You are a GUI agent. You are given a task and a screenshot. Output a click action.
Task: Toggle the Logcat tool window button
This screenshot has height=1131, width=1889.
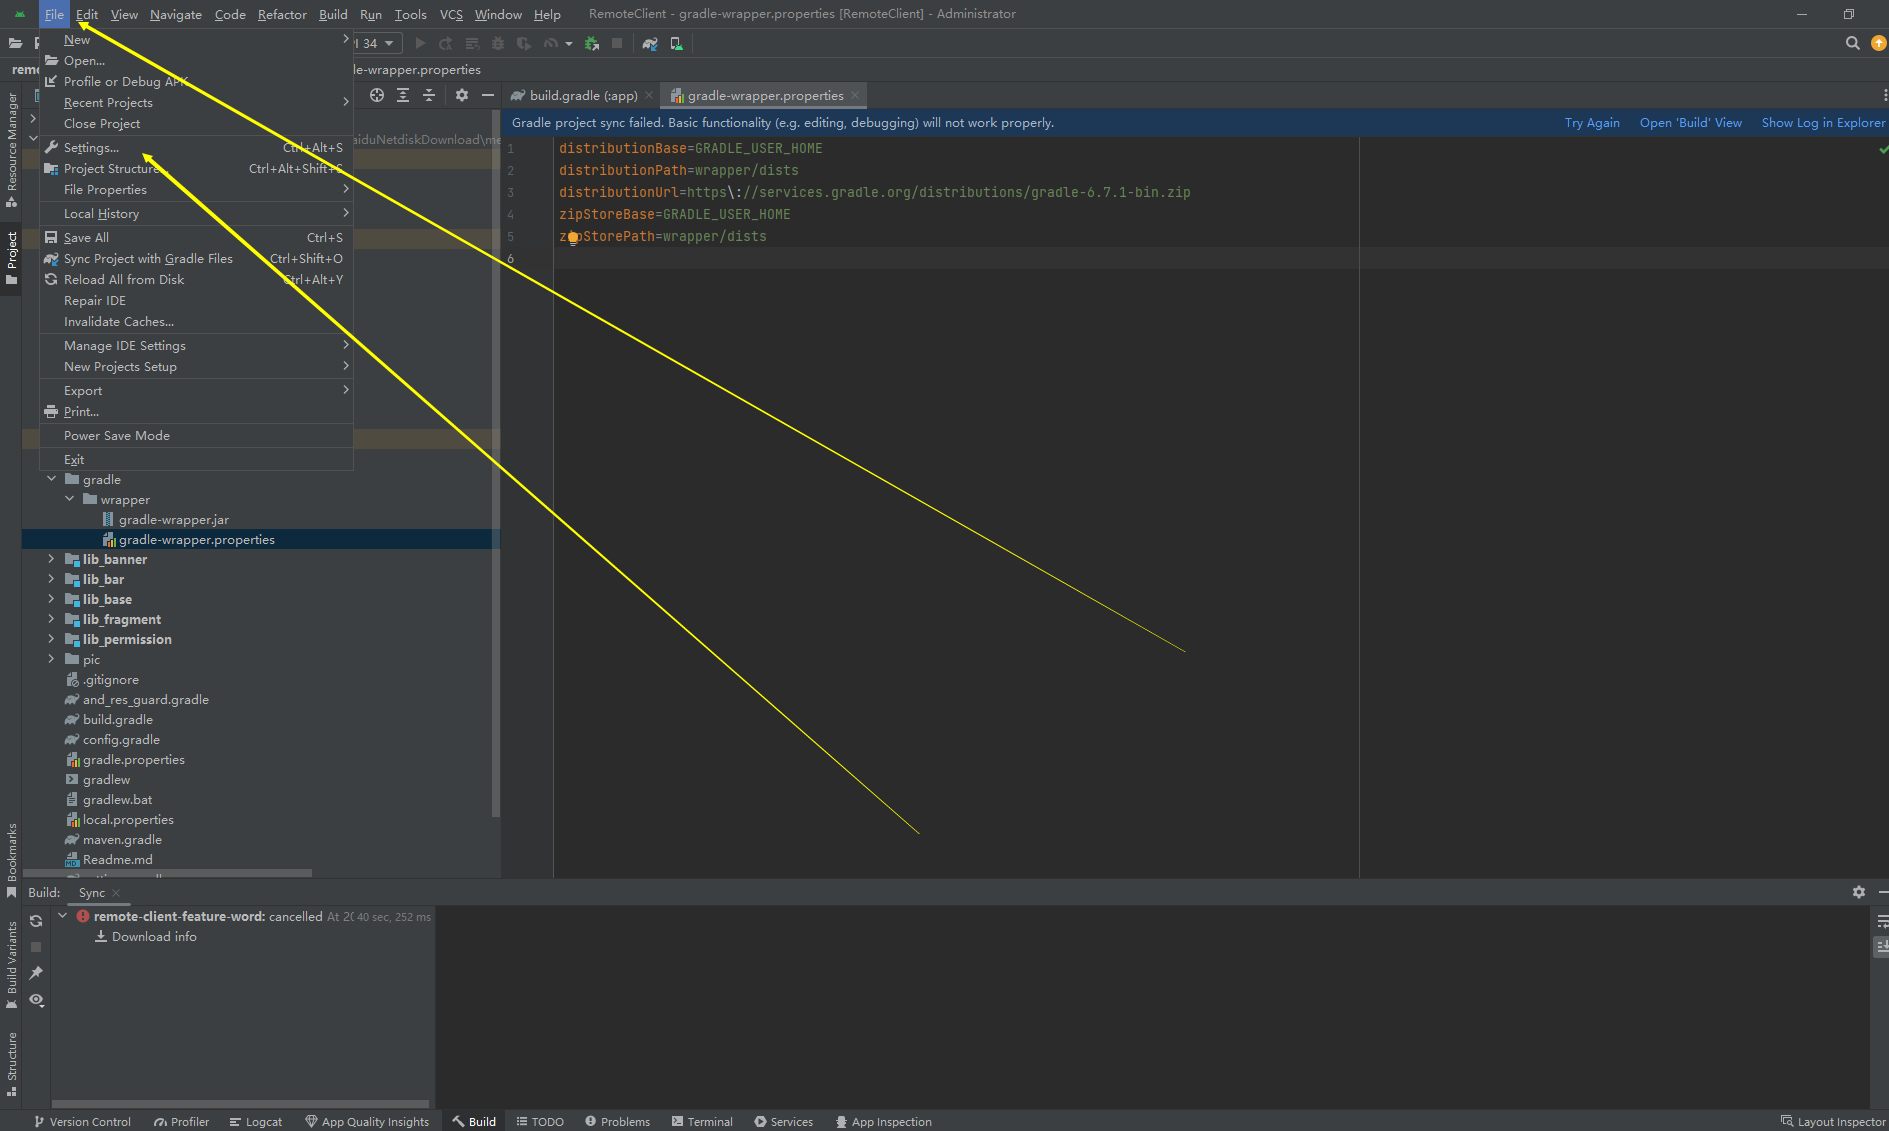click(x=255, y=1121)
